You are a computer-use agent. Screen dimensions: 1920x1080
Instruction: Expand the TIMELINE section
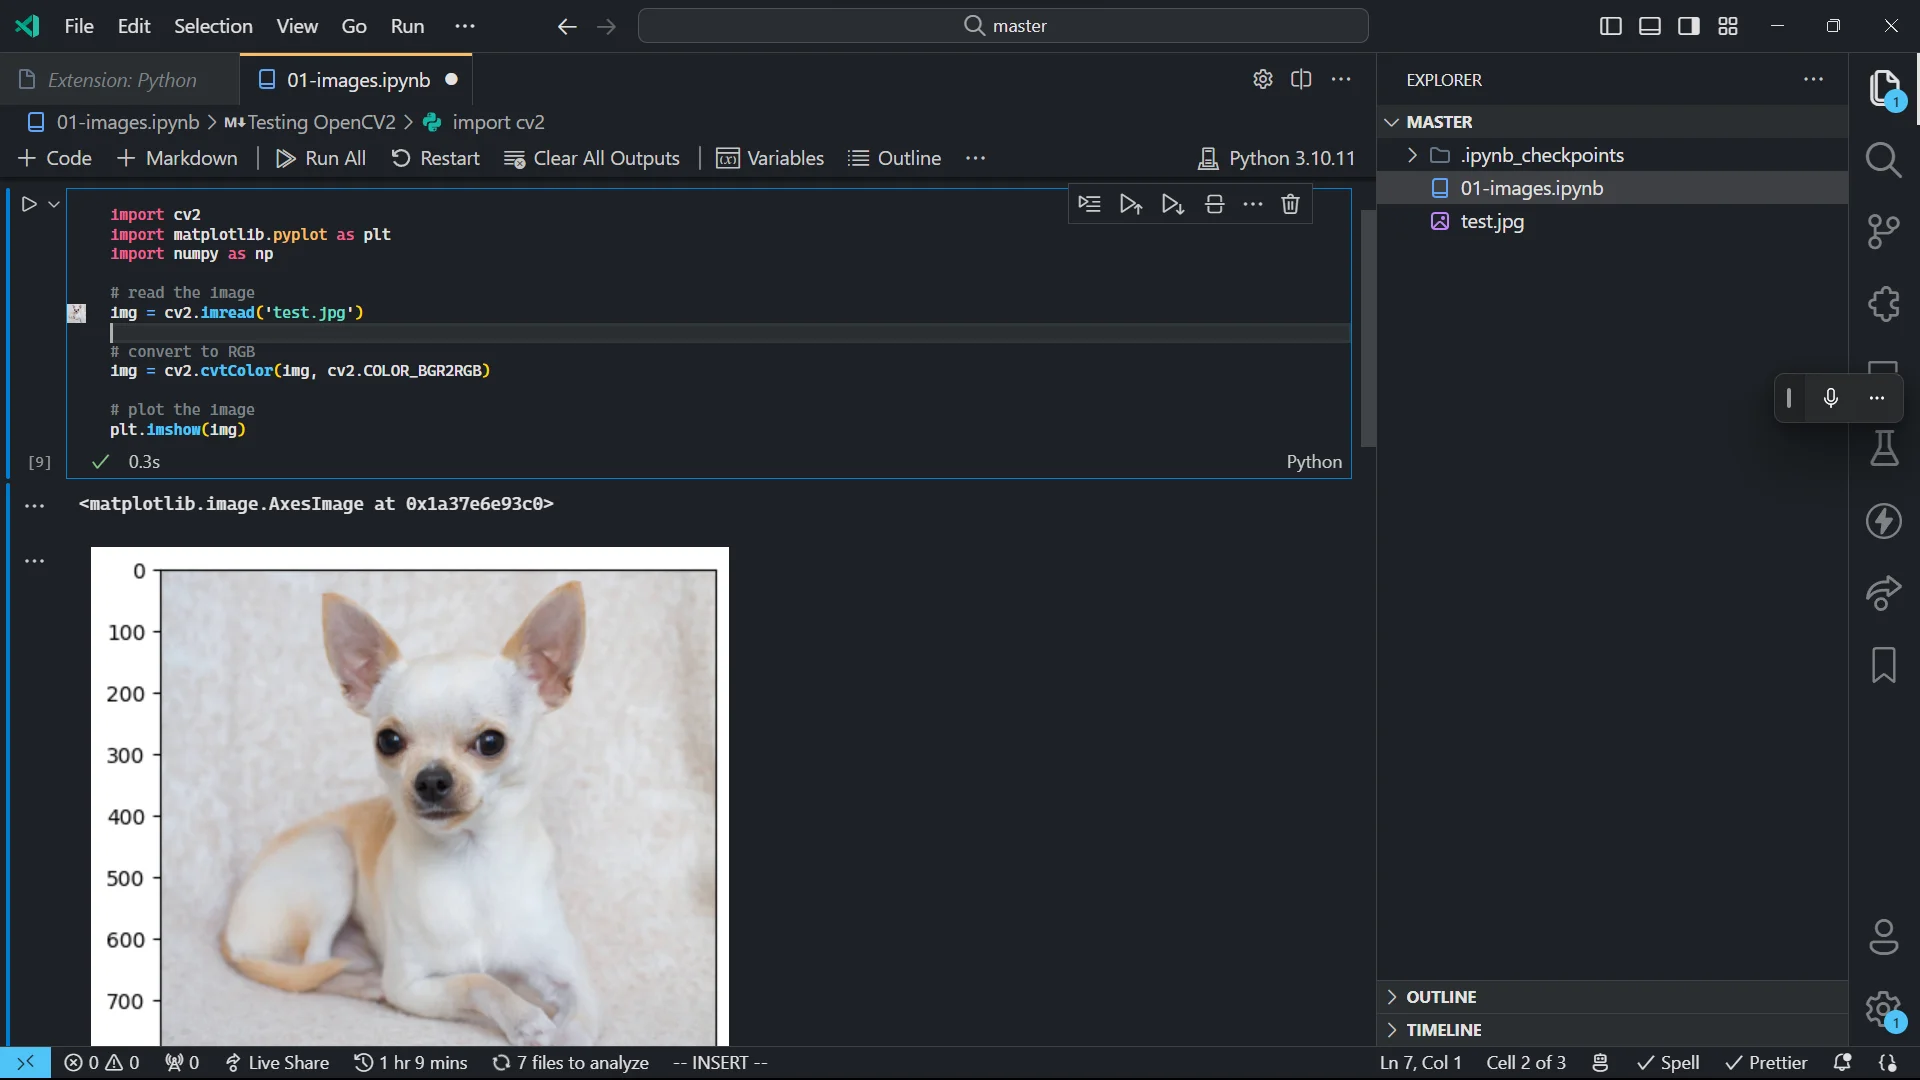coord(1443,1029)
